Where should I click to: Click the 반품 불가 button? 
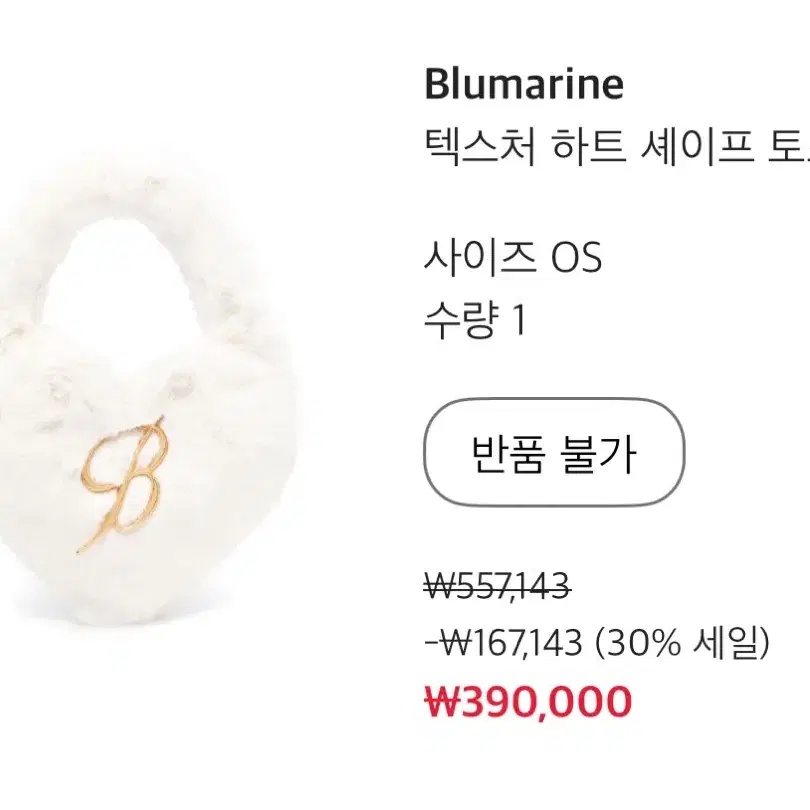point(554,453)
